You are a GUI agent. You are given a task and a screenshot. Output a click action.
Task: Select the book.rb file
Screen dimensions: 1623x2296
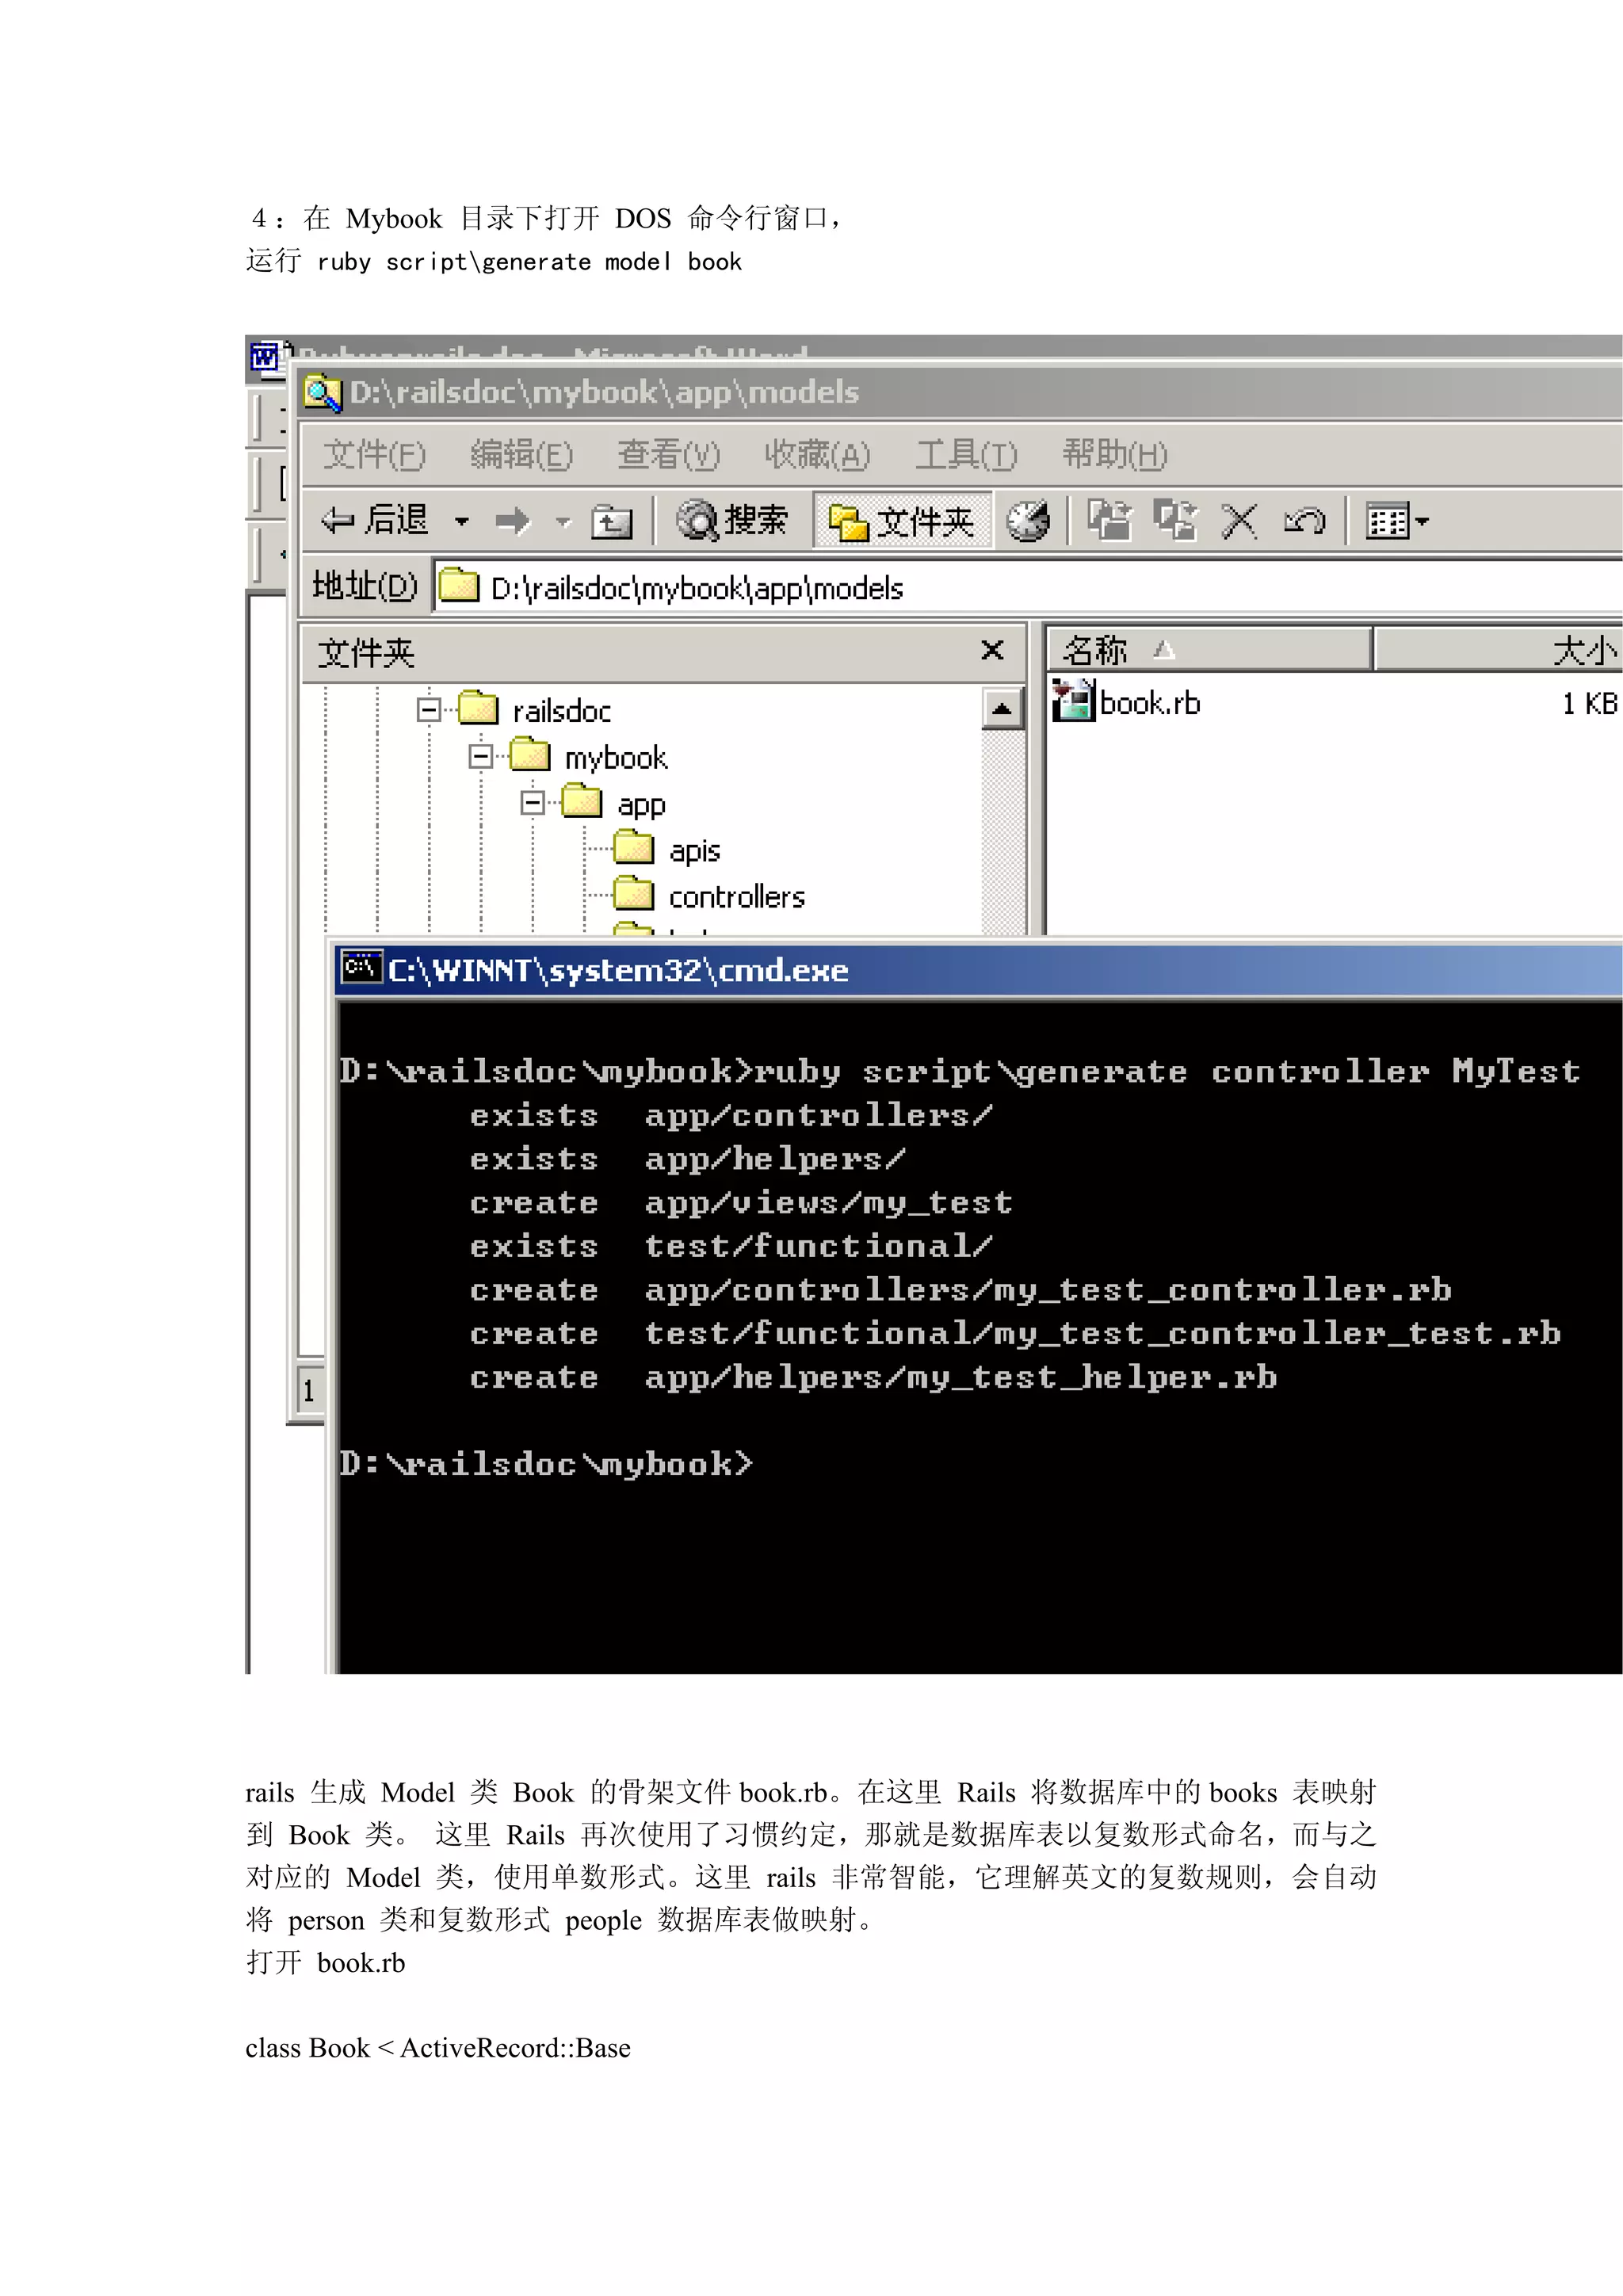[1149, 703]
